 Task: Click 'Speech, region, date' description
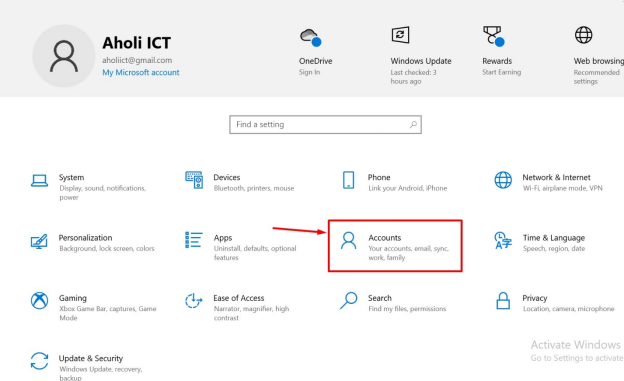[554, 248]
